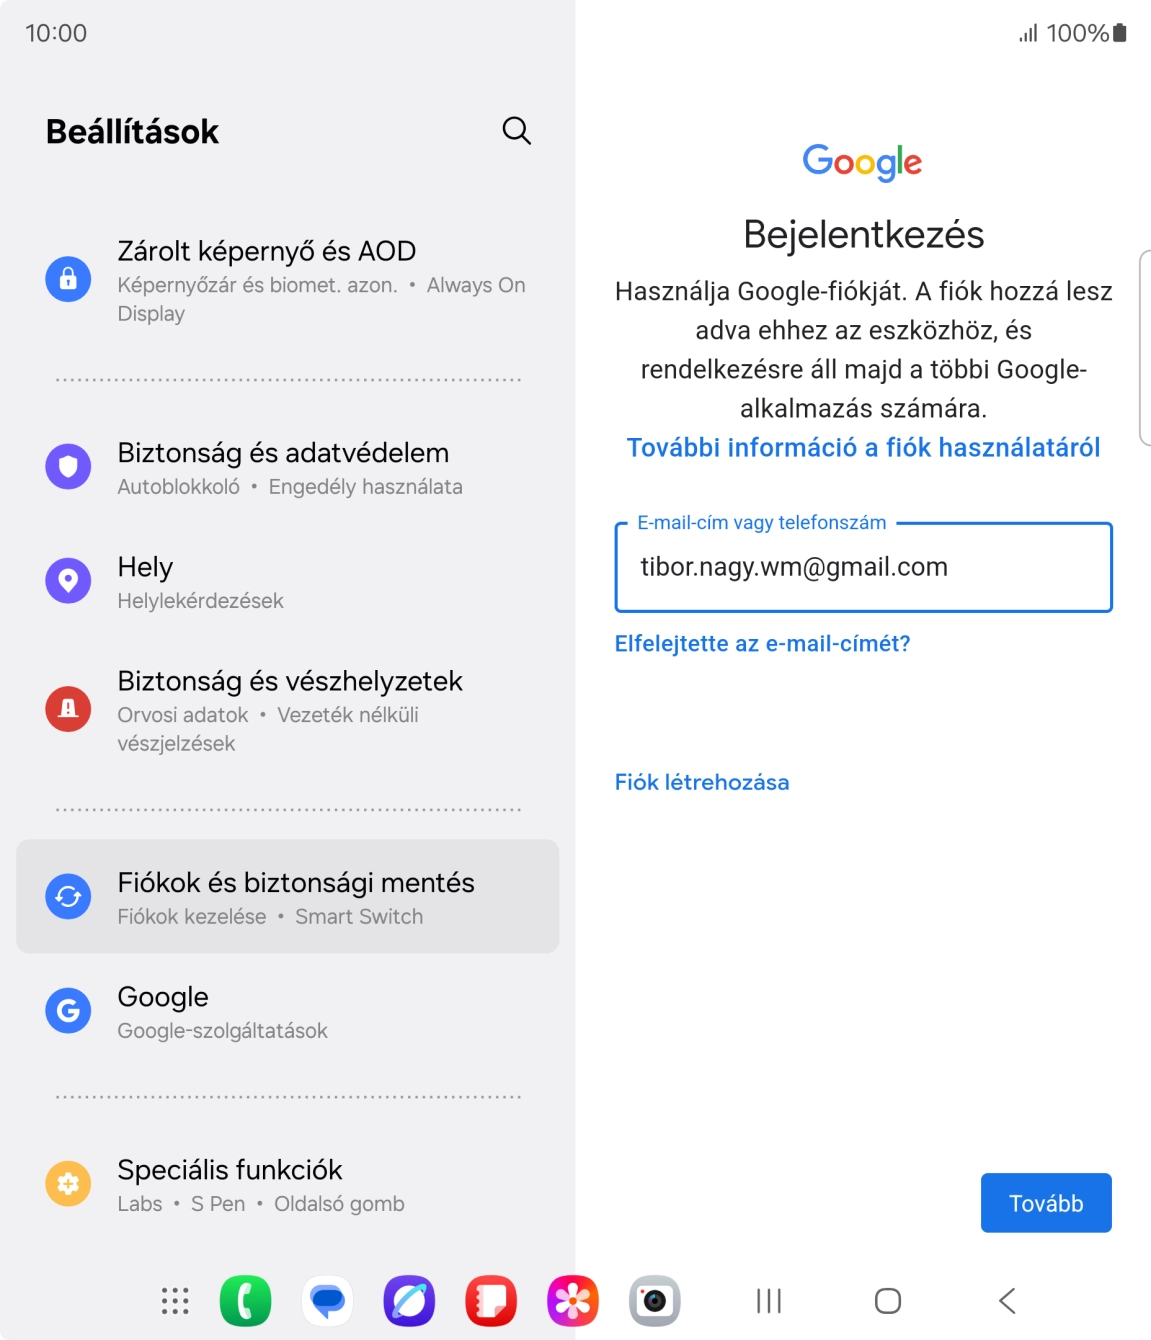1151x1340 pixels.
Task: Open the app drawer grid icon
Action: click(175, 1301)
